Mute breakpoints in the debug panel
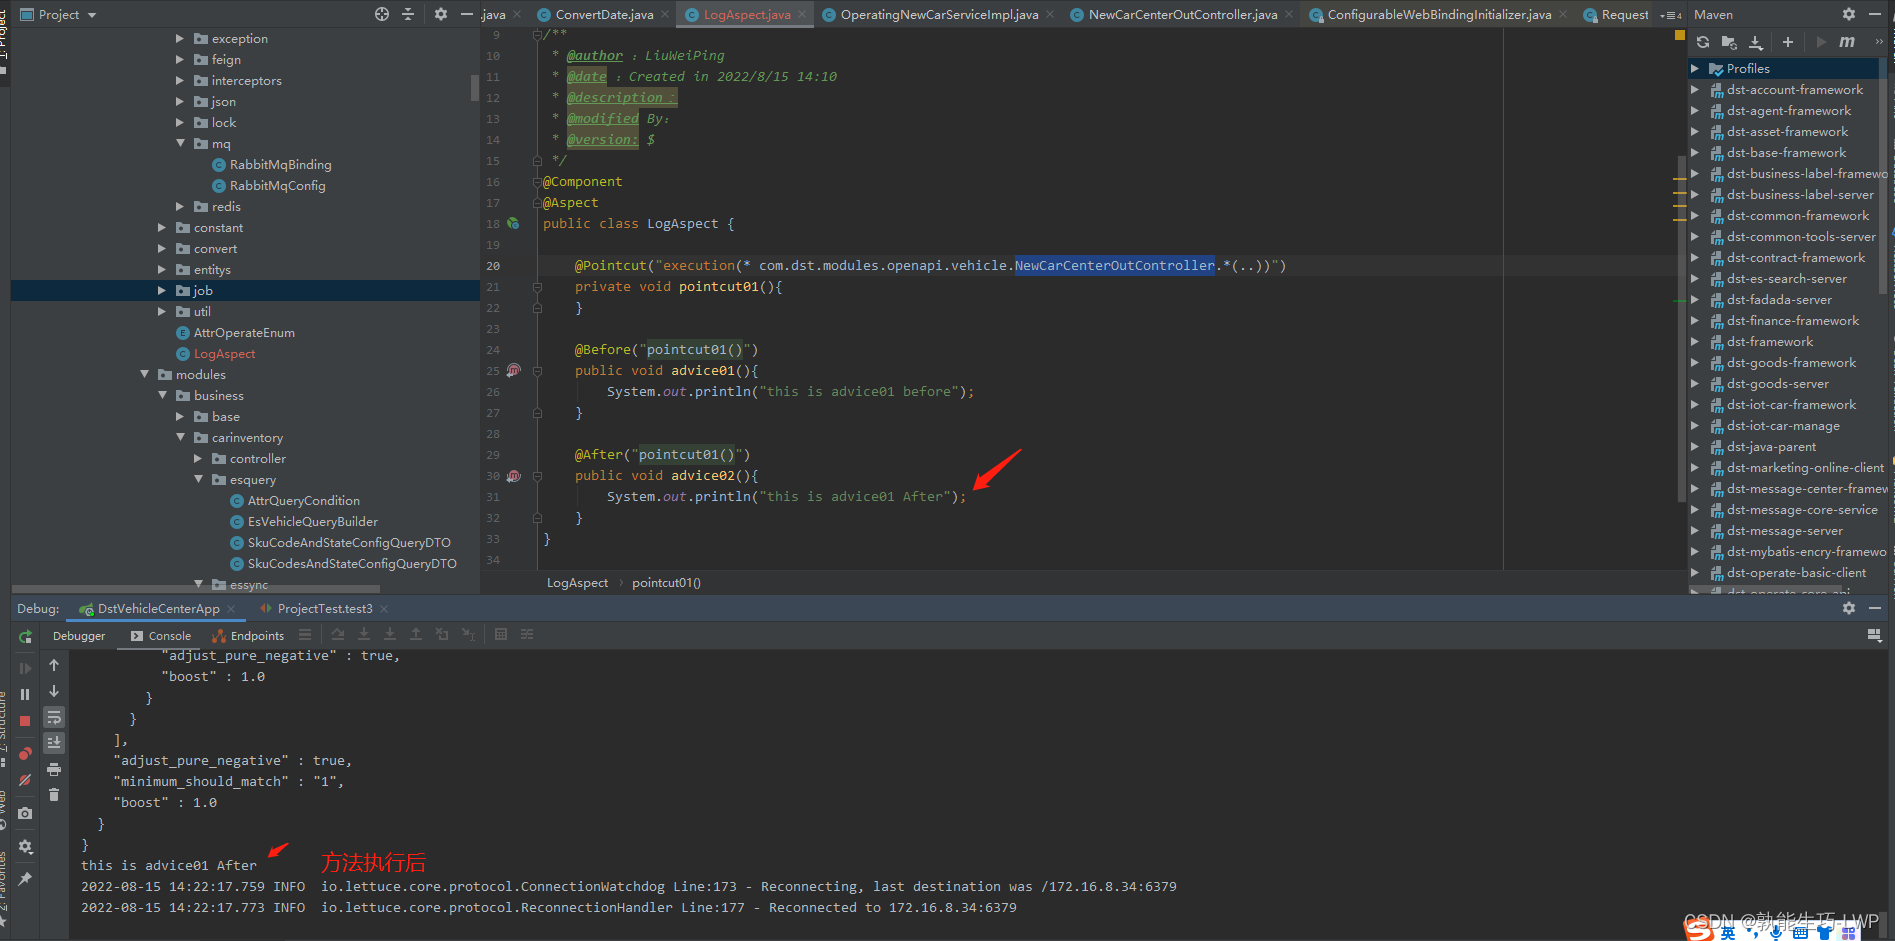This screenshot has width=1895, height=941. point(25,780)
